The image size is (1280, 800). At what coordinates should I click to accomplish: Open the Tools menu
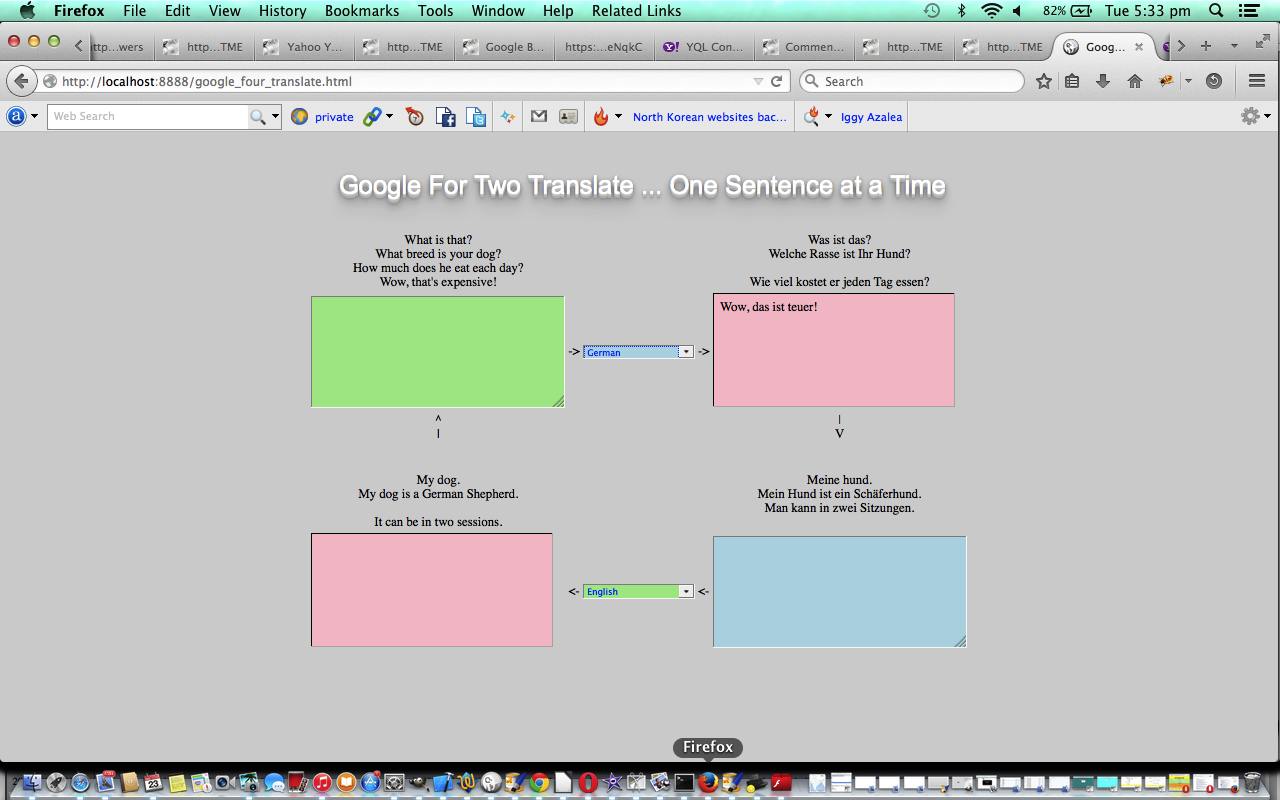(435, 11)
